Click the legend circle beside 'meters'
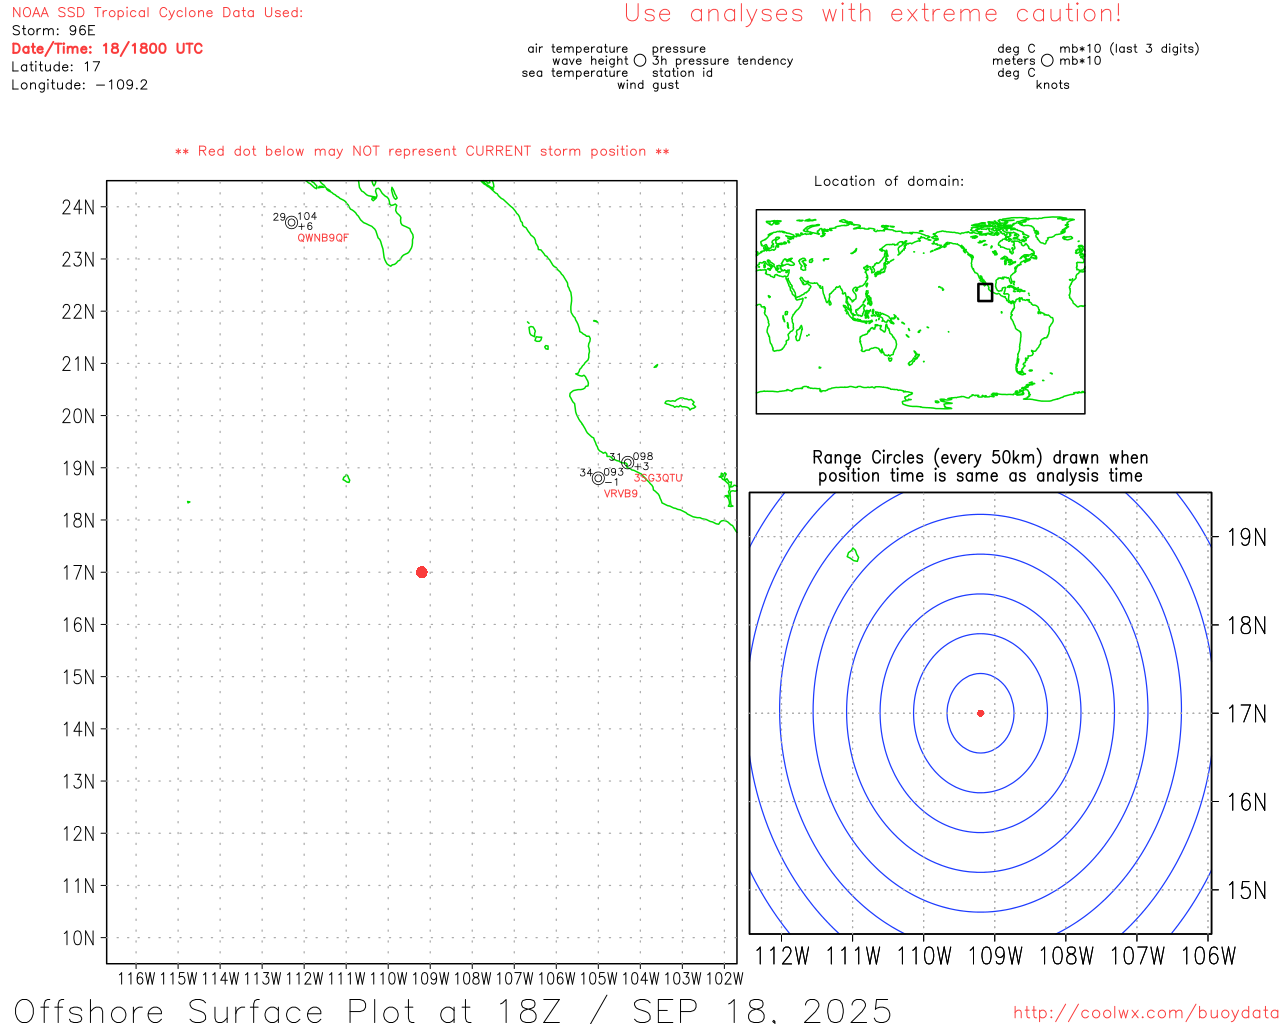Viewport: 1280px width, 1024px height. click(x=1047, y=60)
